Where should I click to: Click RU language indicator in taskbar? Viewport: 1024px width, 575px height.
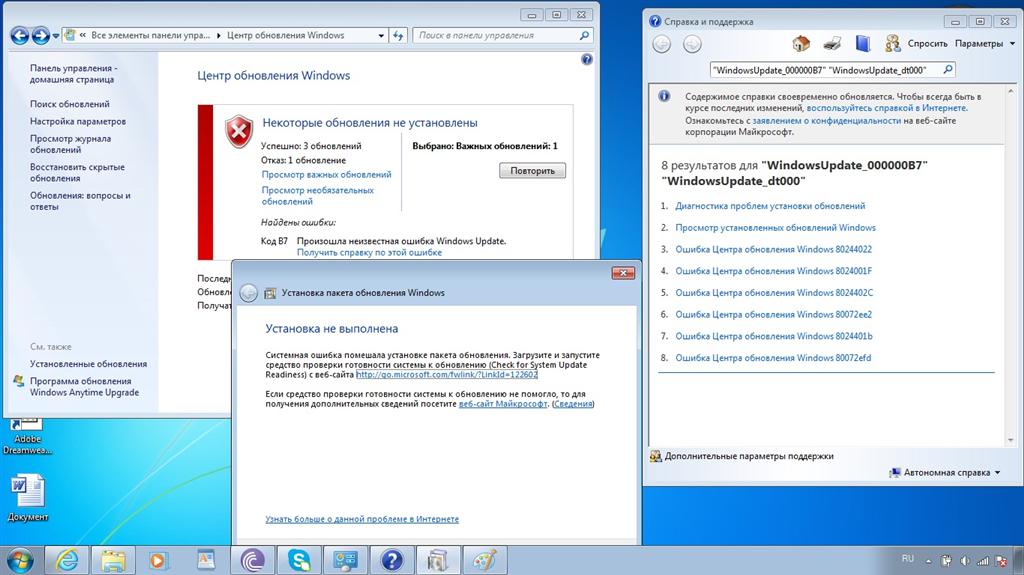click(x=908, y=559)
